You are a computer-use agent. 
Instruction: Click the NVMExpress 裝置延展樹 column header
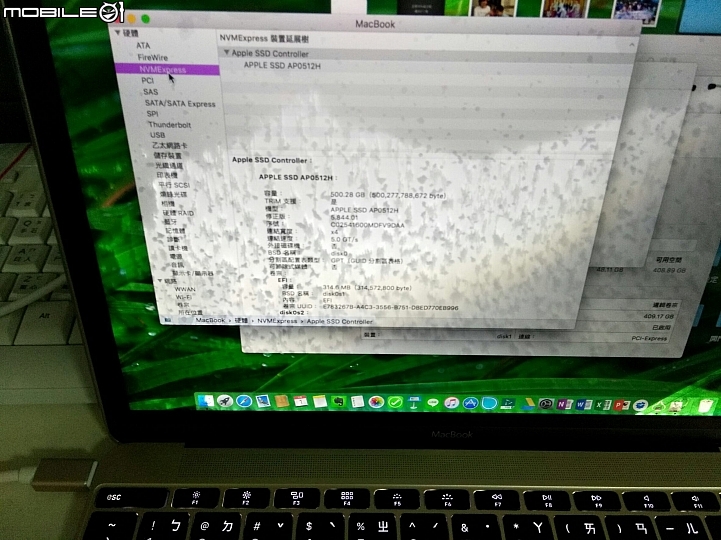[264, 39]
